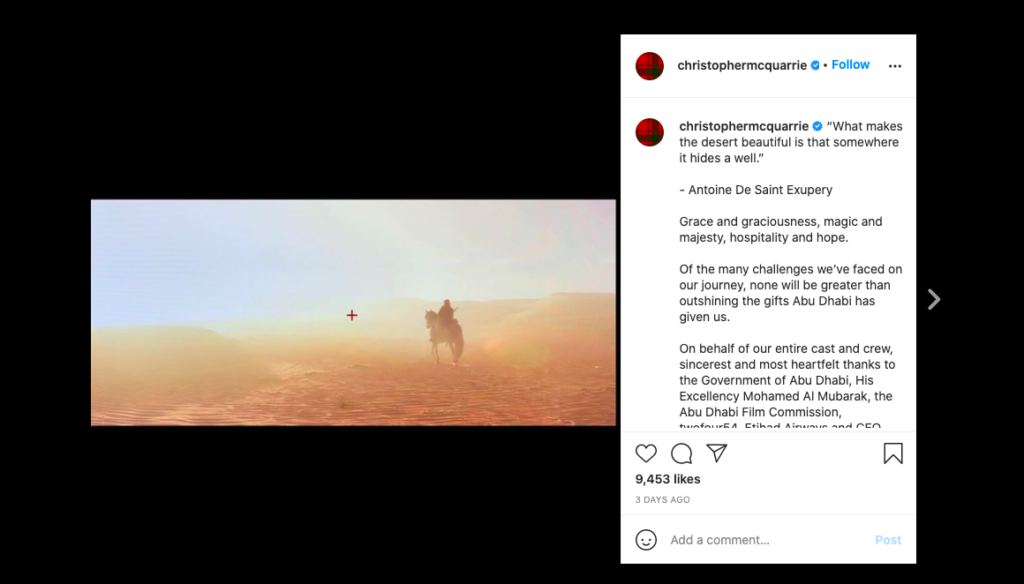Viewport: 1024px width, 584px height.
Task: Tap verified badge in caption
Action: click(x=817, y=126)
